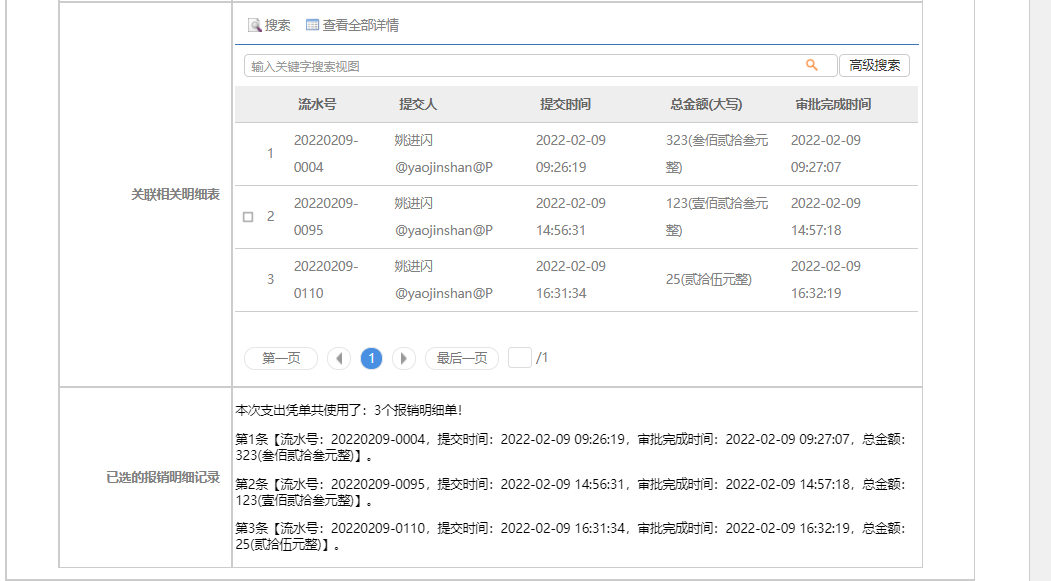Click the 输入关键字搜索视图 search field
The image size is (1051, 581).
click(520, 66)
